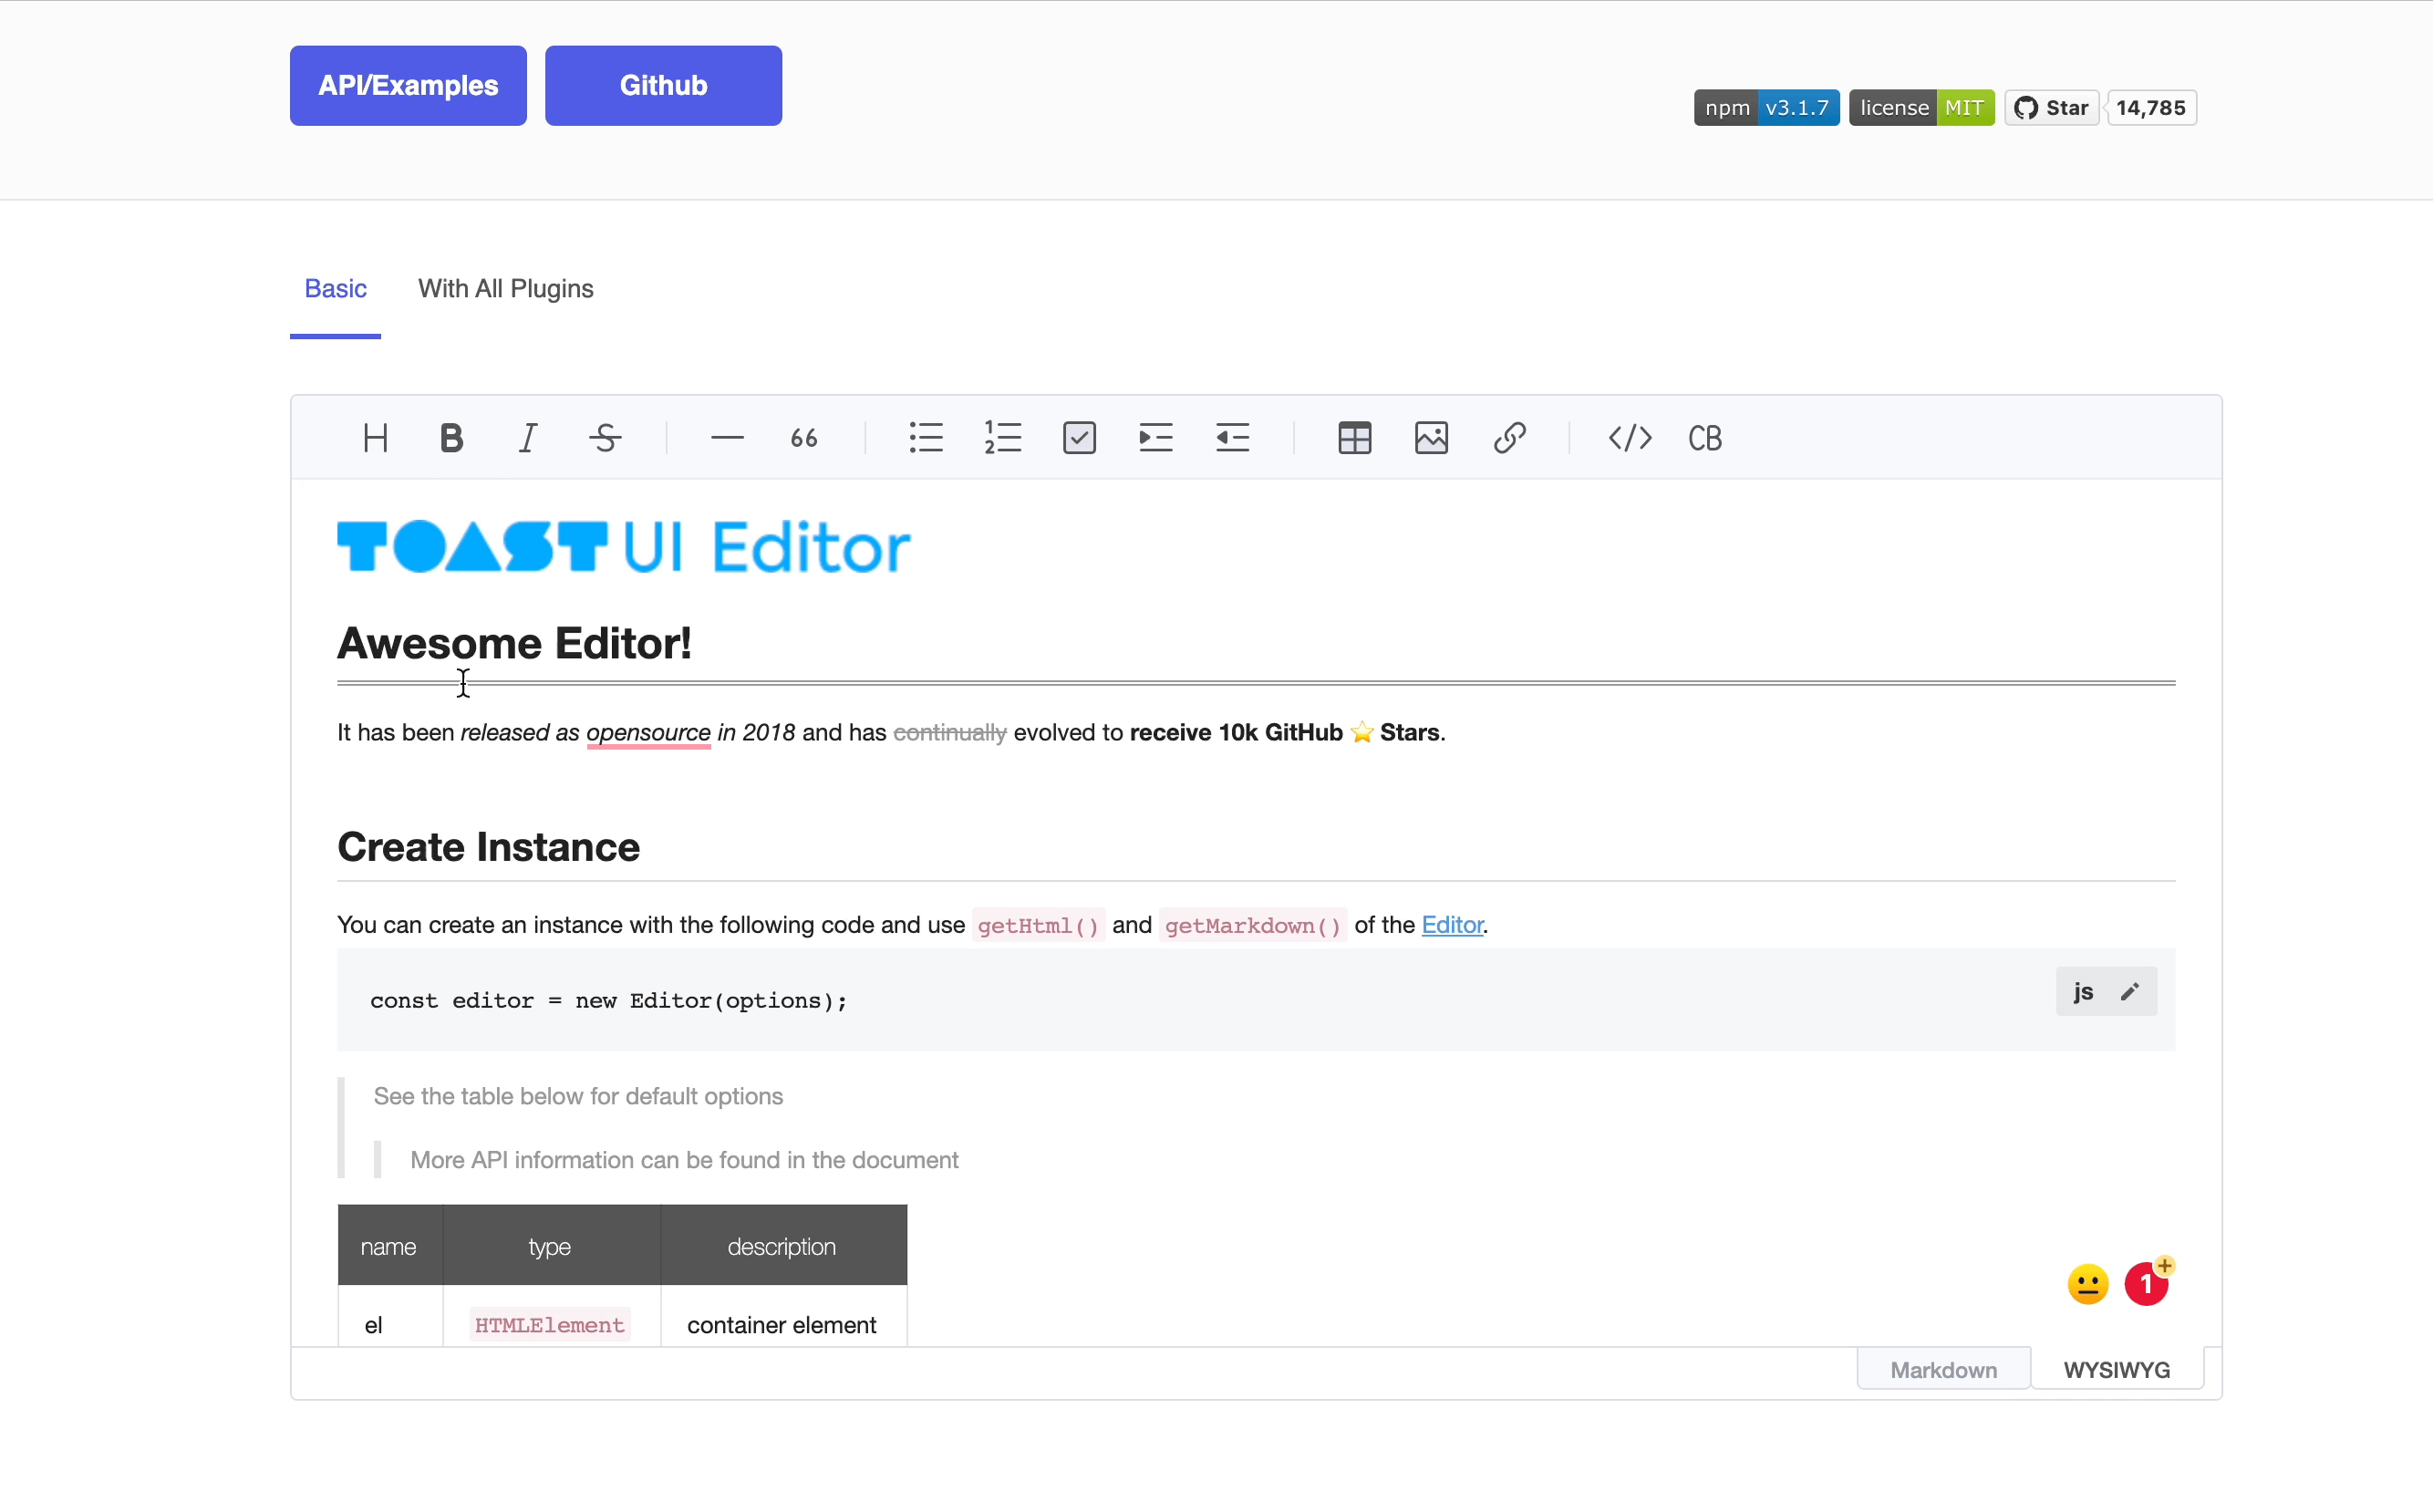Edit the js code block language
The height and width of the screenshot is (1512, 2433).
2129,992
